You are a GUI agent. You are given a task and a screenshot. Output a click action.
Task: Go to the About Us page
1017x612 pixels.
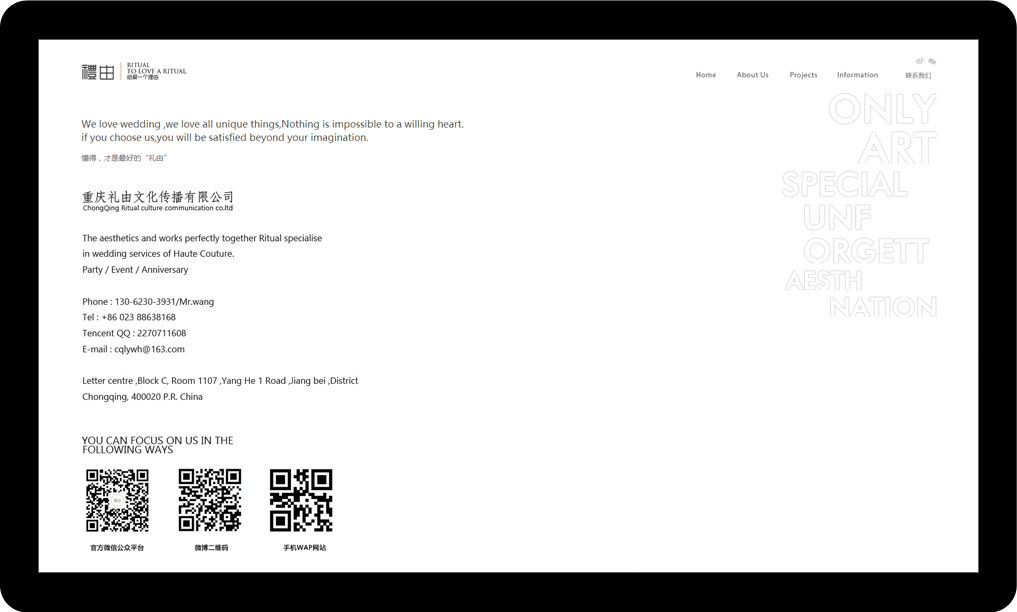coord(752,75)
